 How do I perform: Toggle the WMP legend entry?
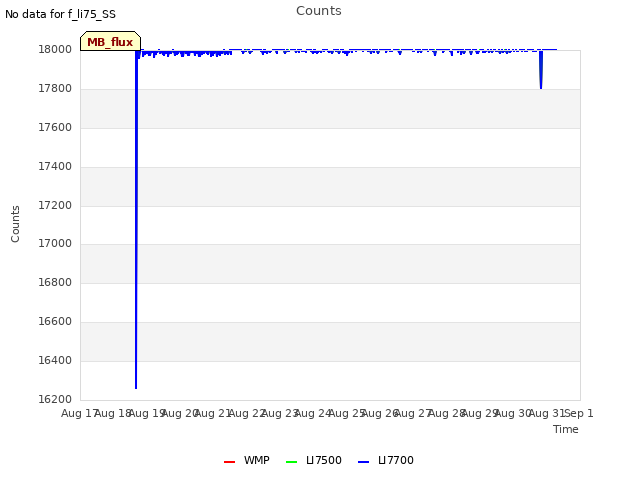click(x=247, y=460)
